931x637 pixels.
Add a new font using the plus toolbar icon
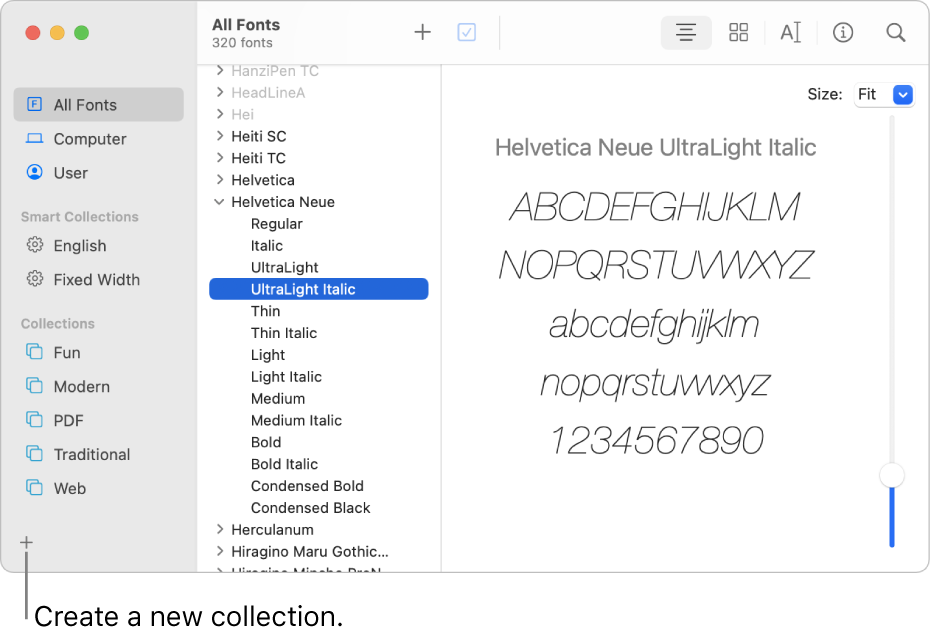pos(421,31)
